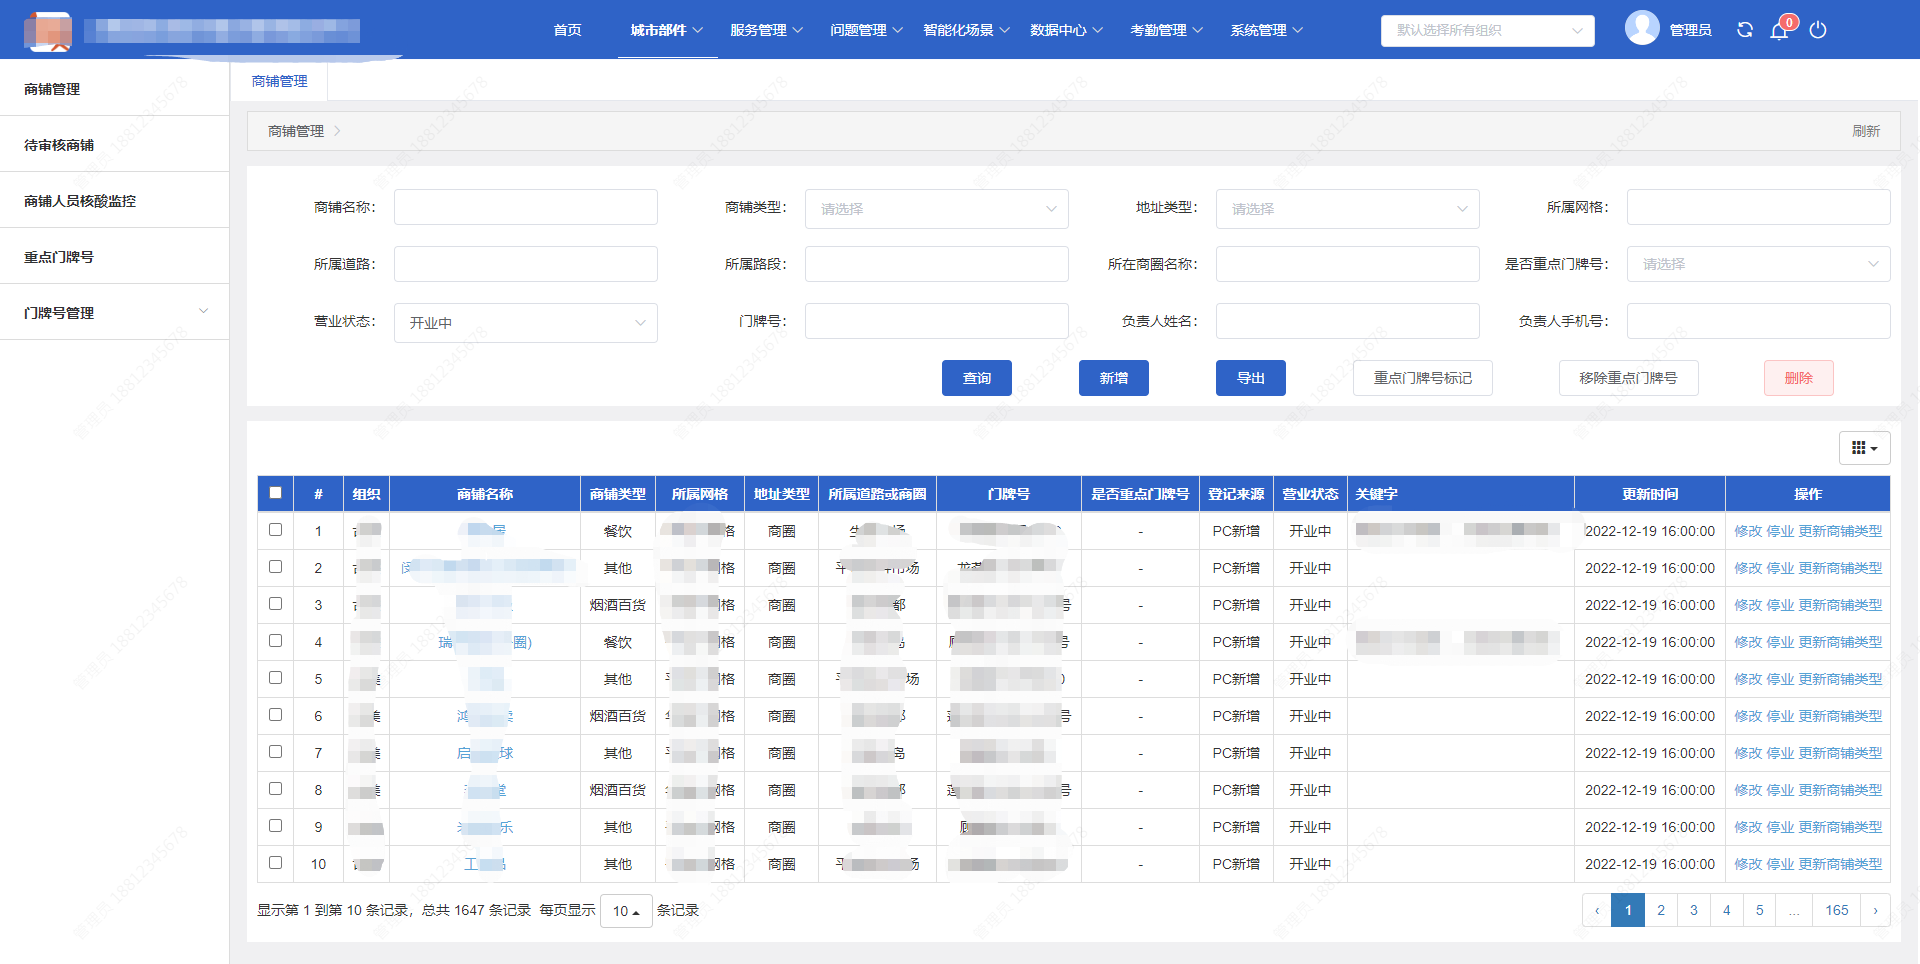Check the checkbox for row 10
Screen dimensions: 1920x964
[x=276, y=863]
